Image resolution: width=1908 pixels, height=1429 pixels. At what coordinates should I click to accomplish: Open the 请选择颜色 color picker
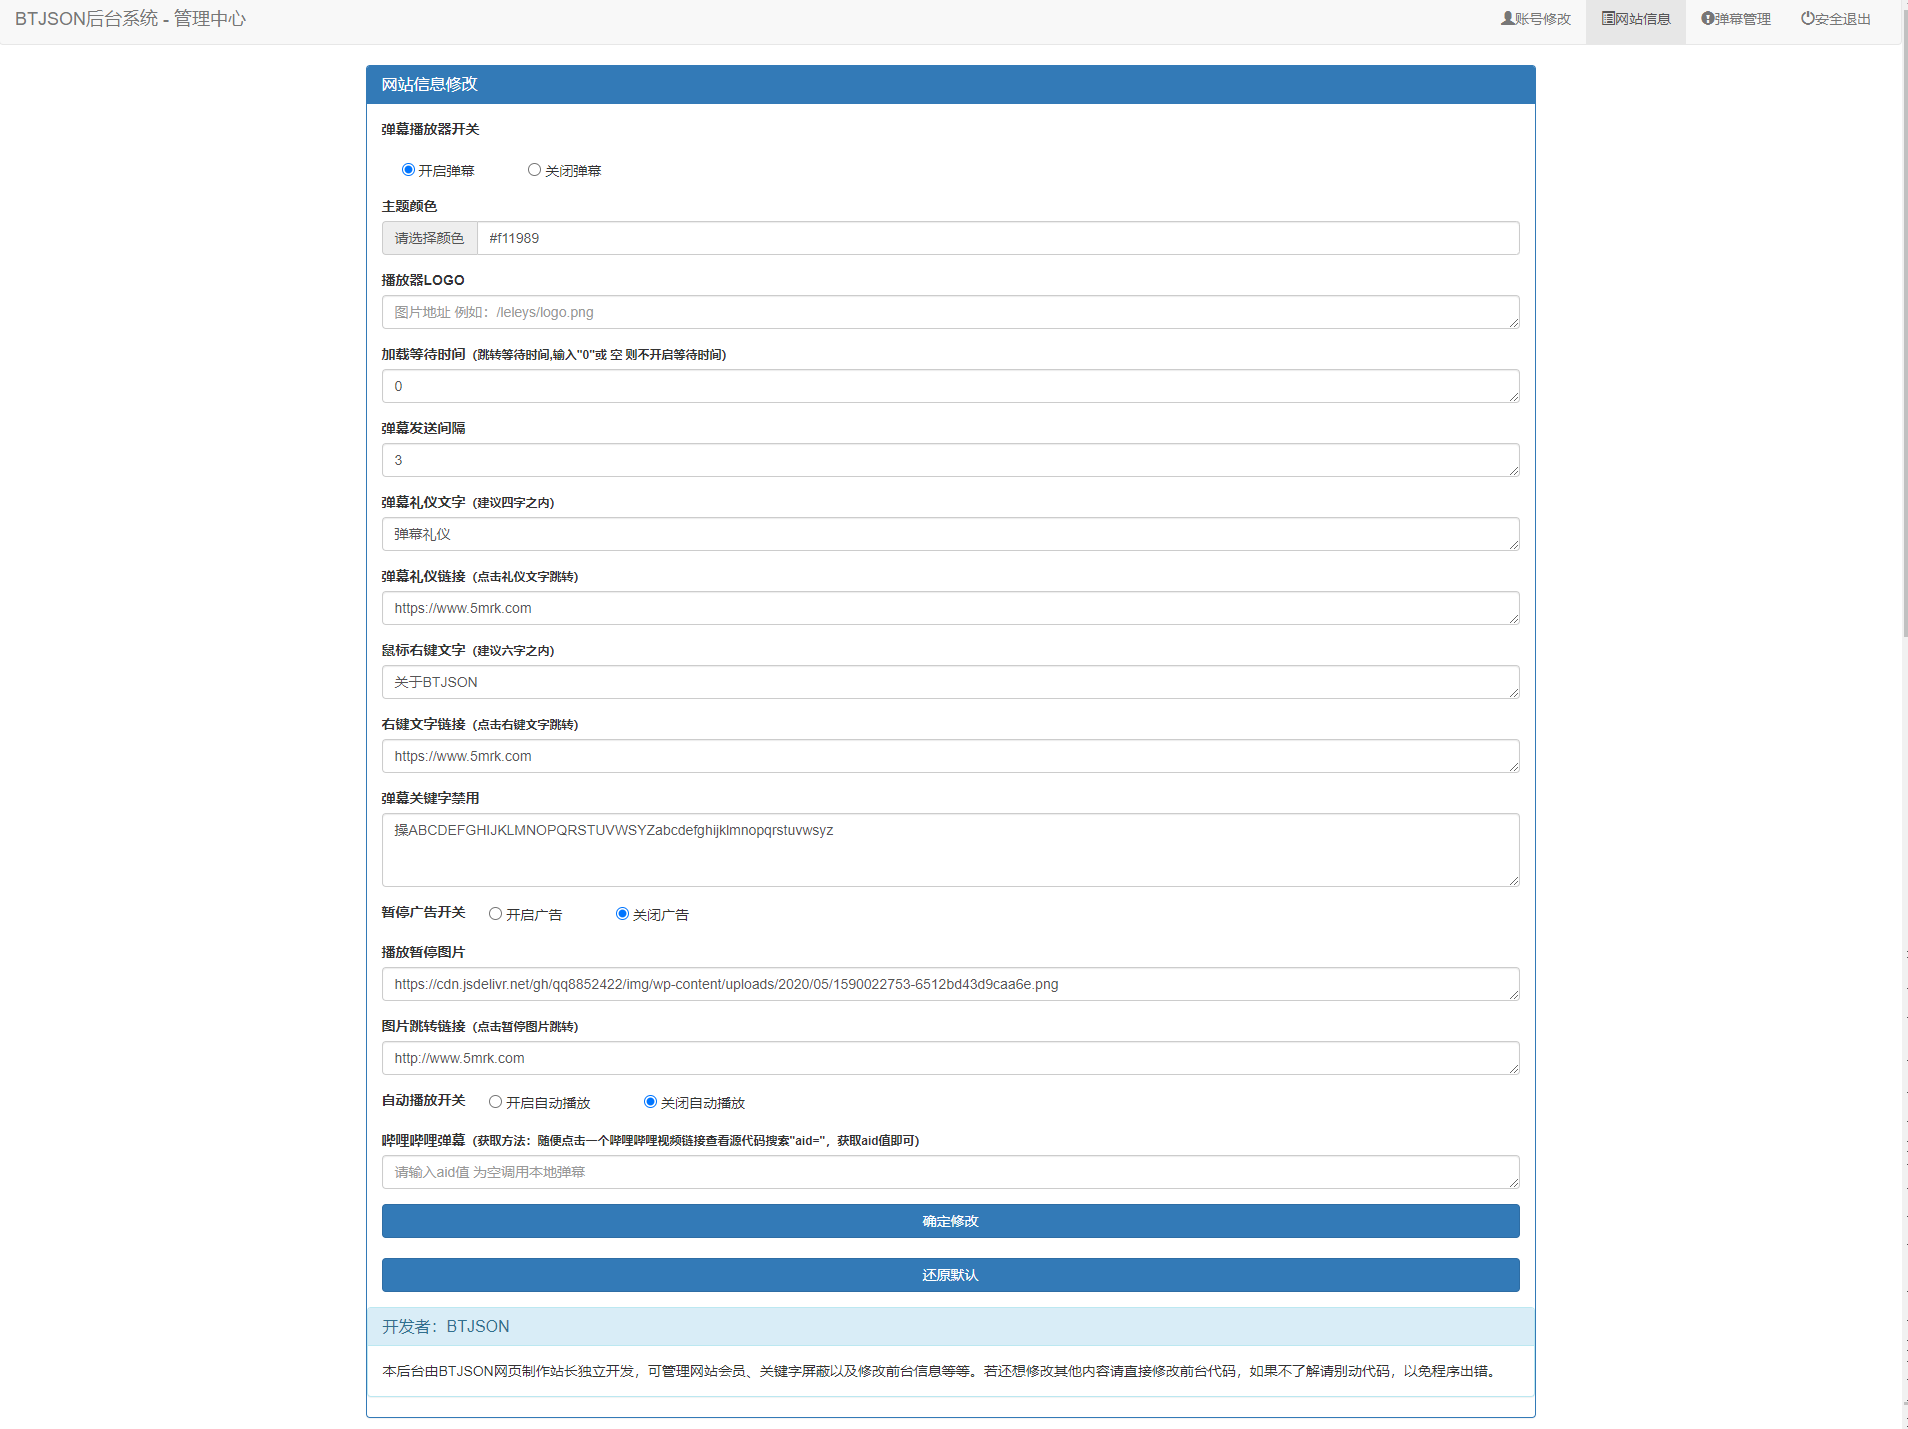[x=429, y=238]
